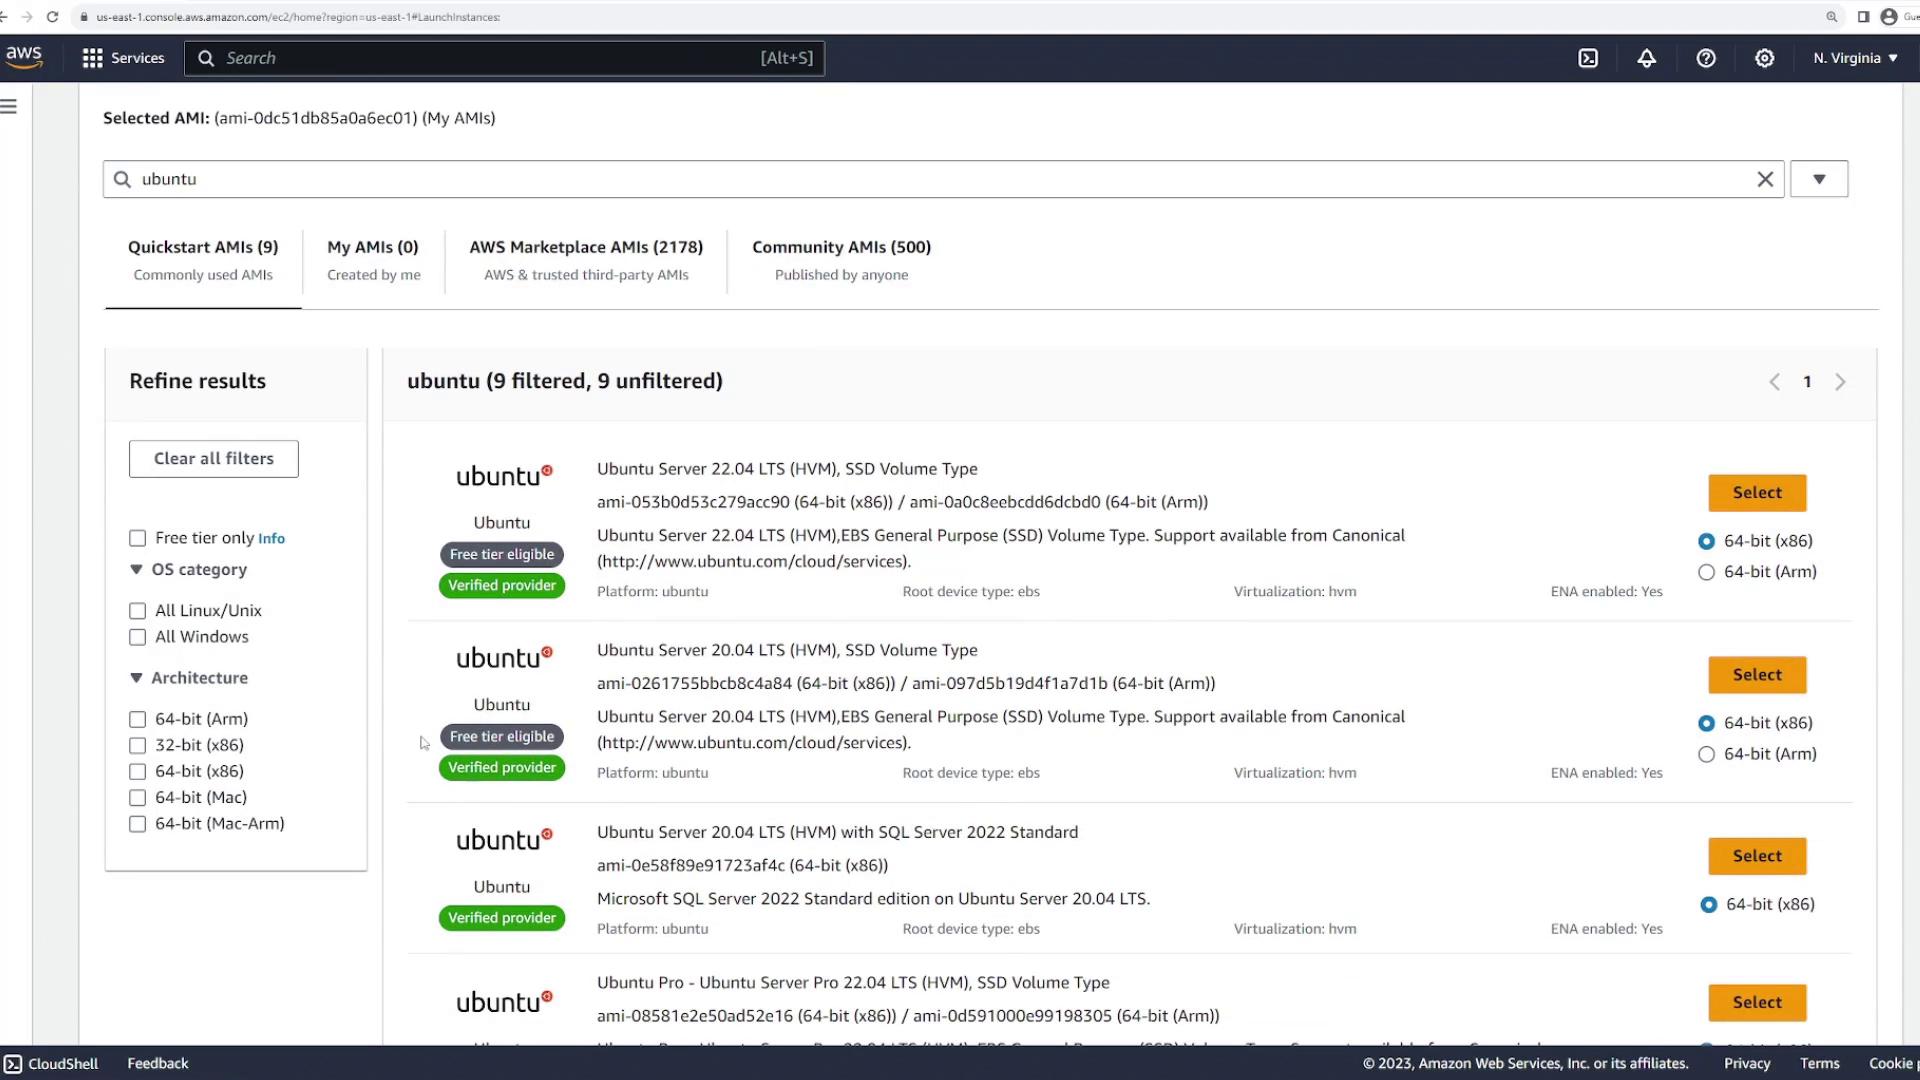Choose 64-bit (Arm) for Ubuntu Server 22.04

1707,572
